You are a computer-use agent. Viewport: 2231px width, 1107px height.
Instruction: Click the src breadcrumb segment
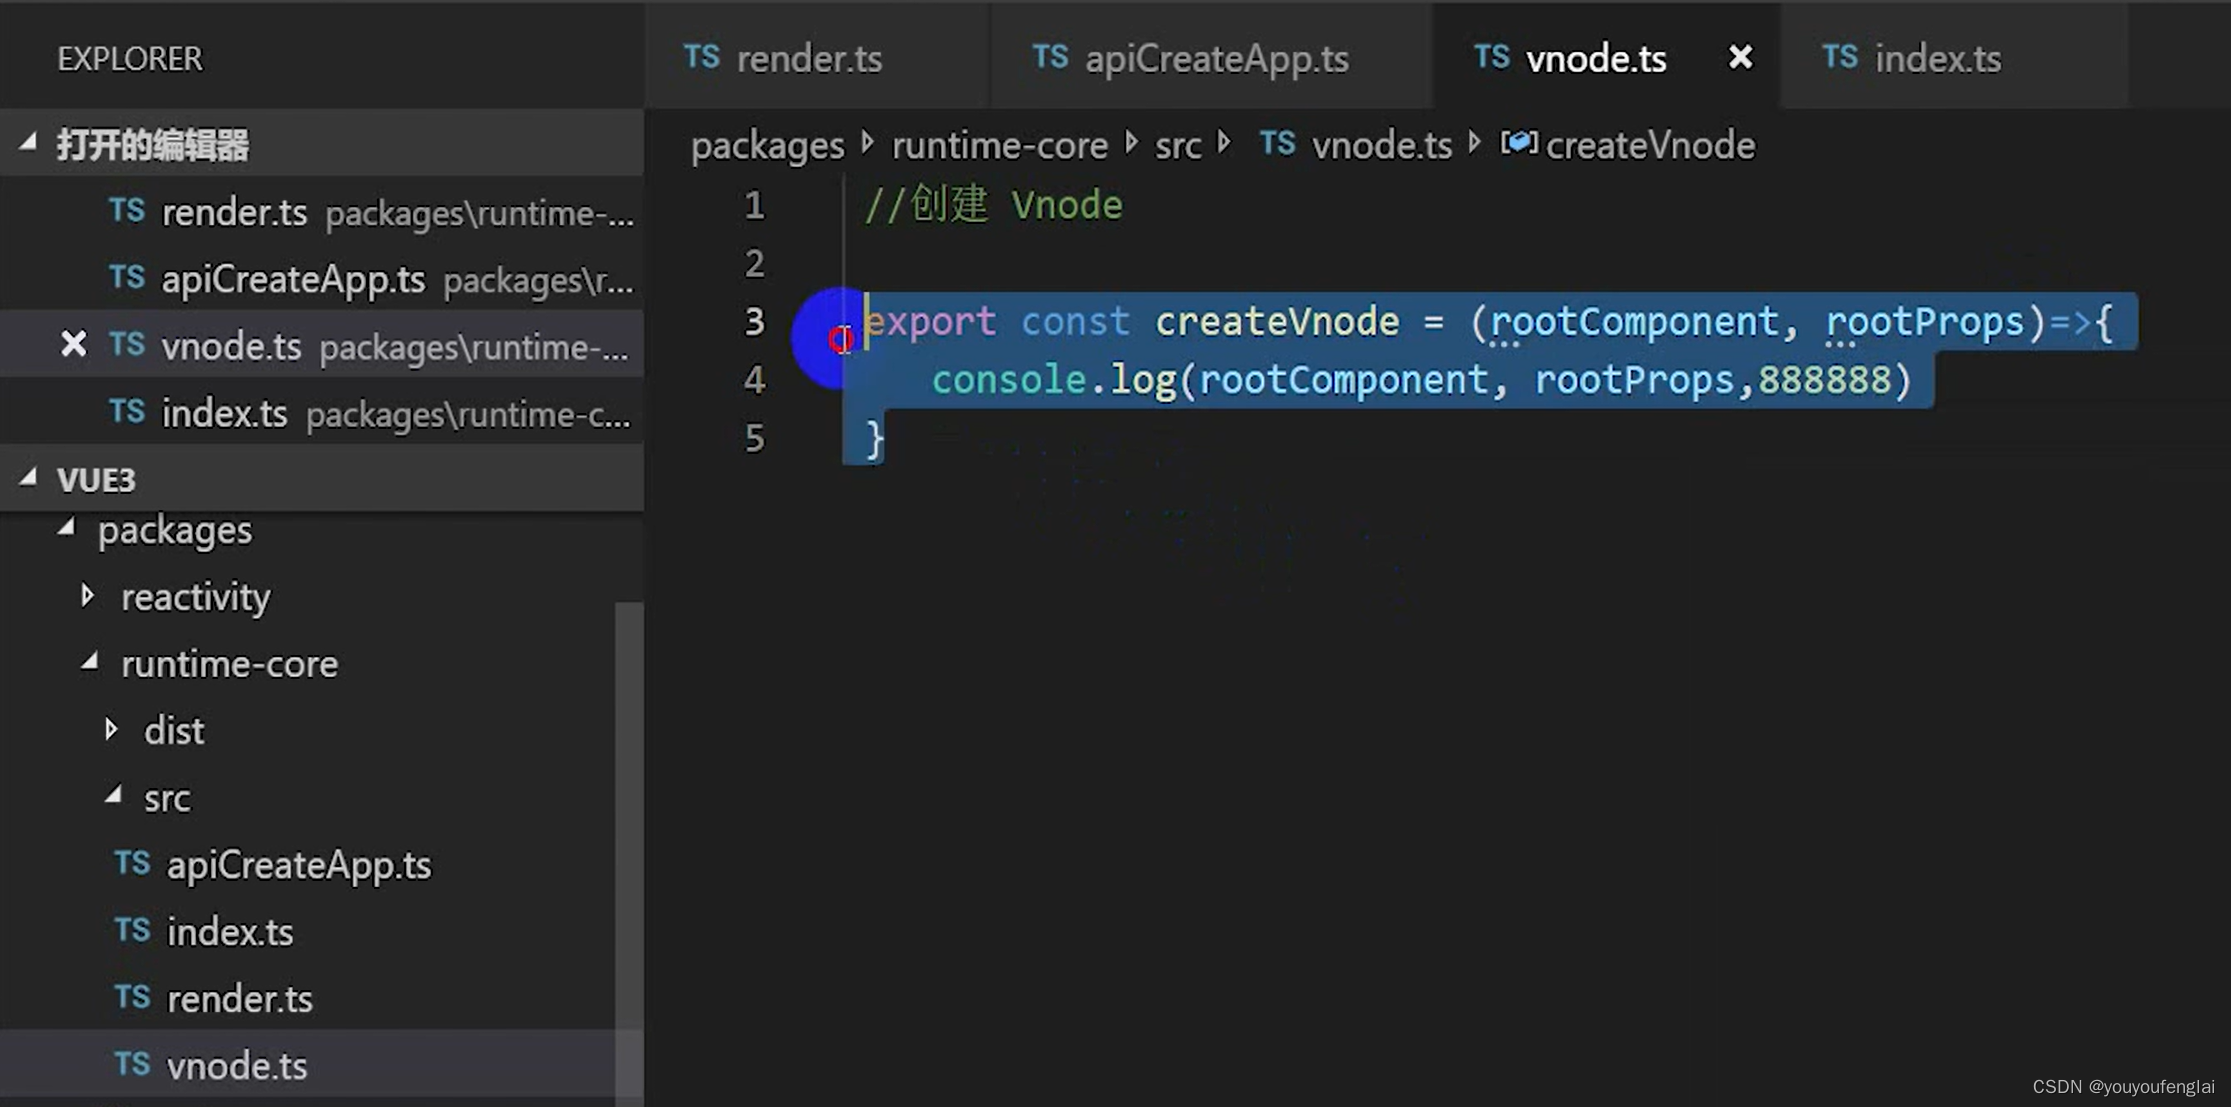1178,146
